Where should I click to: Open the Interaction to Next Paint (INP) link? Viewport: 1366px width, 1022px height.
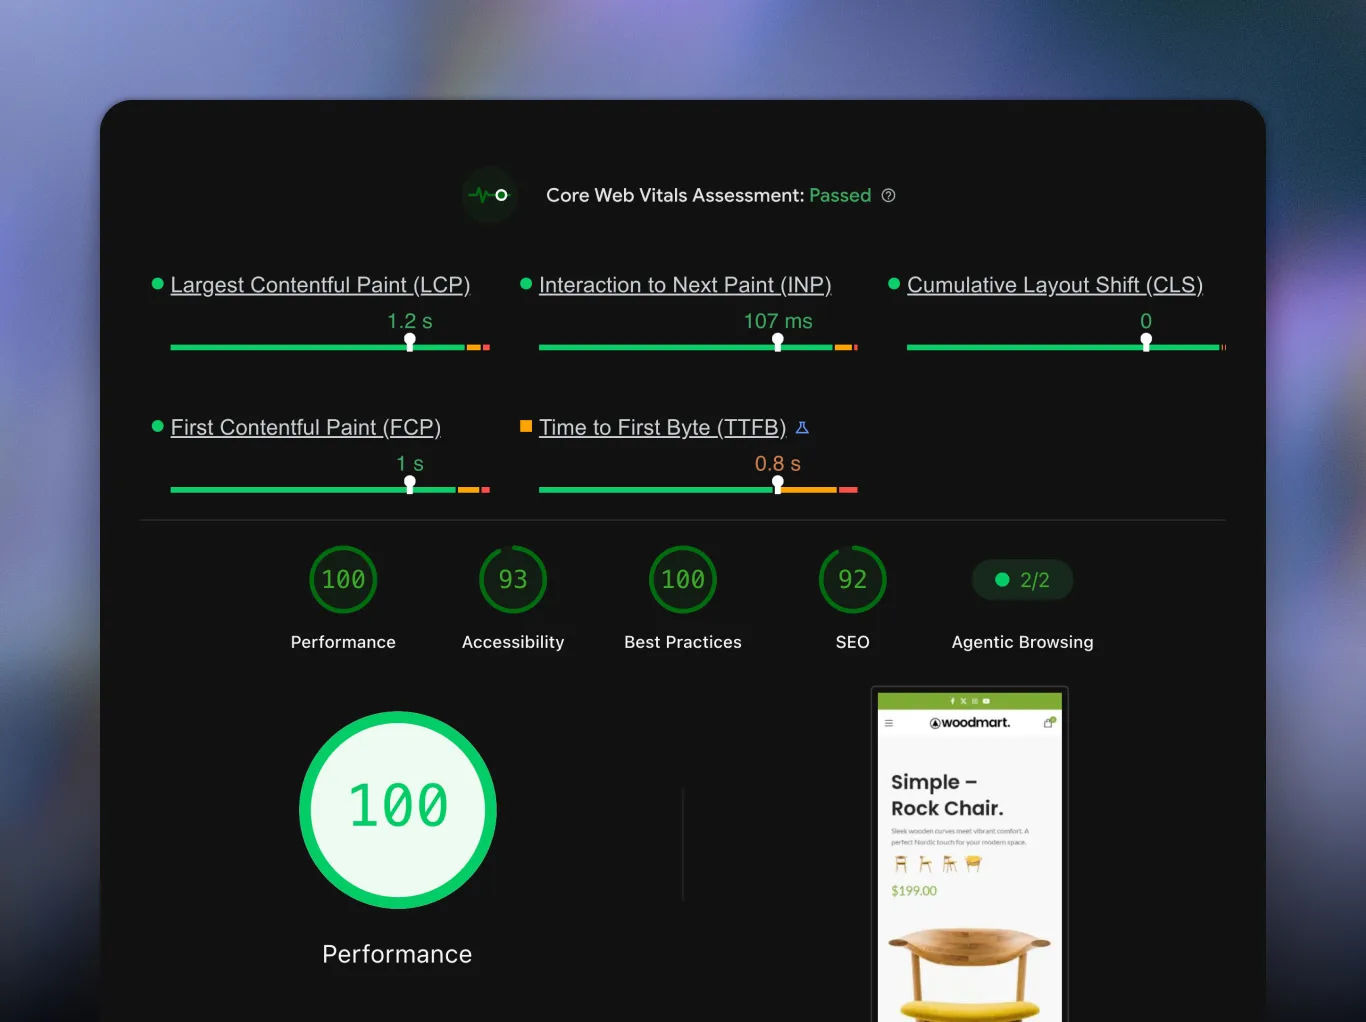tap(685, 285)
